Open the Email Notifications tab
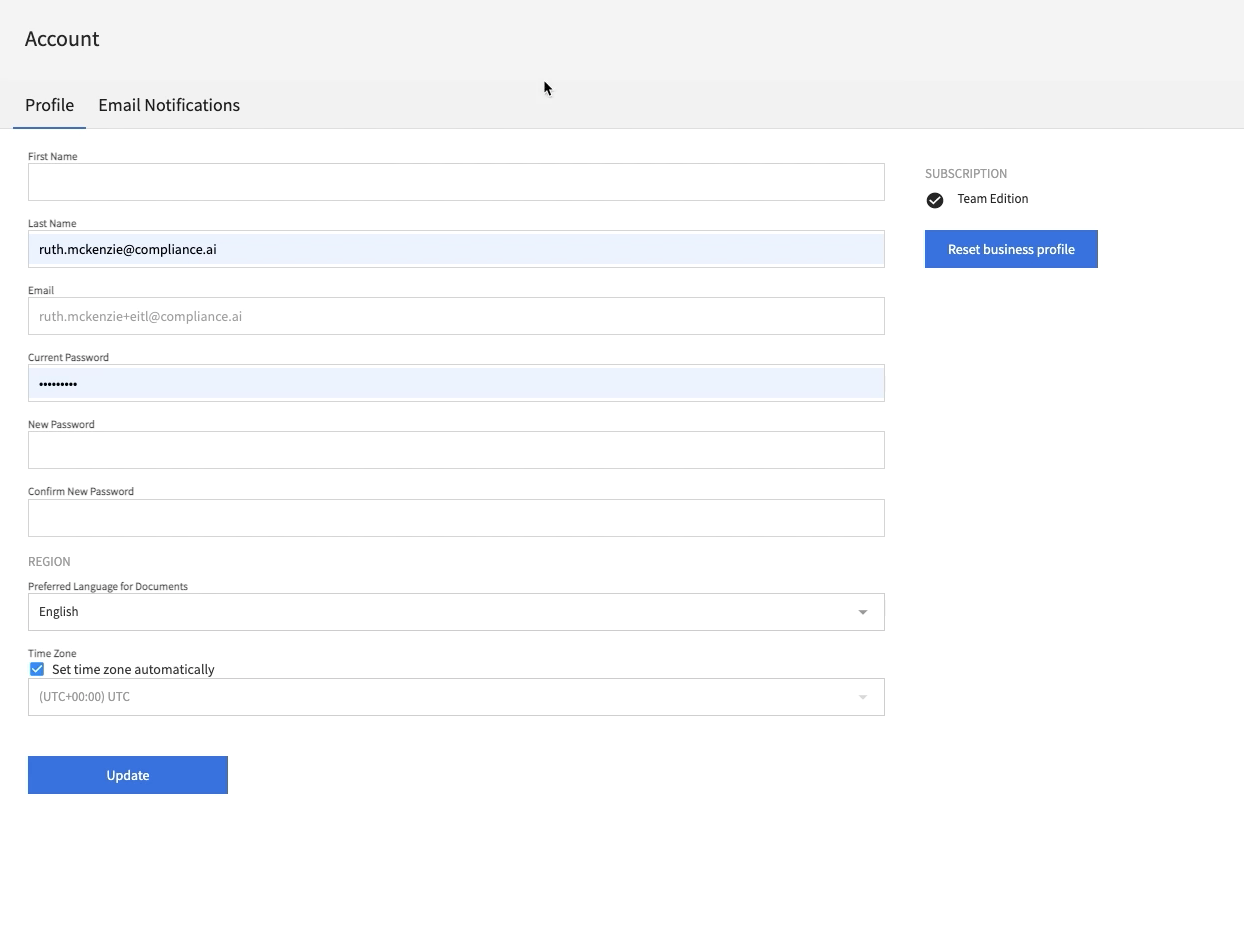1244x950 pixels. [169, 105]
